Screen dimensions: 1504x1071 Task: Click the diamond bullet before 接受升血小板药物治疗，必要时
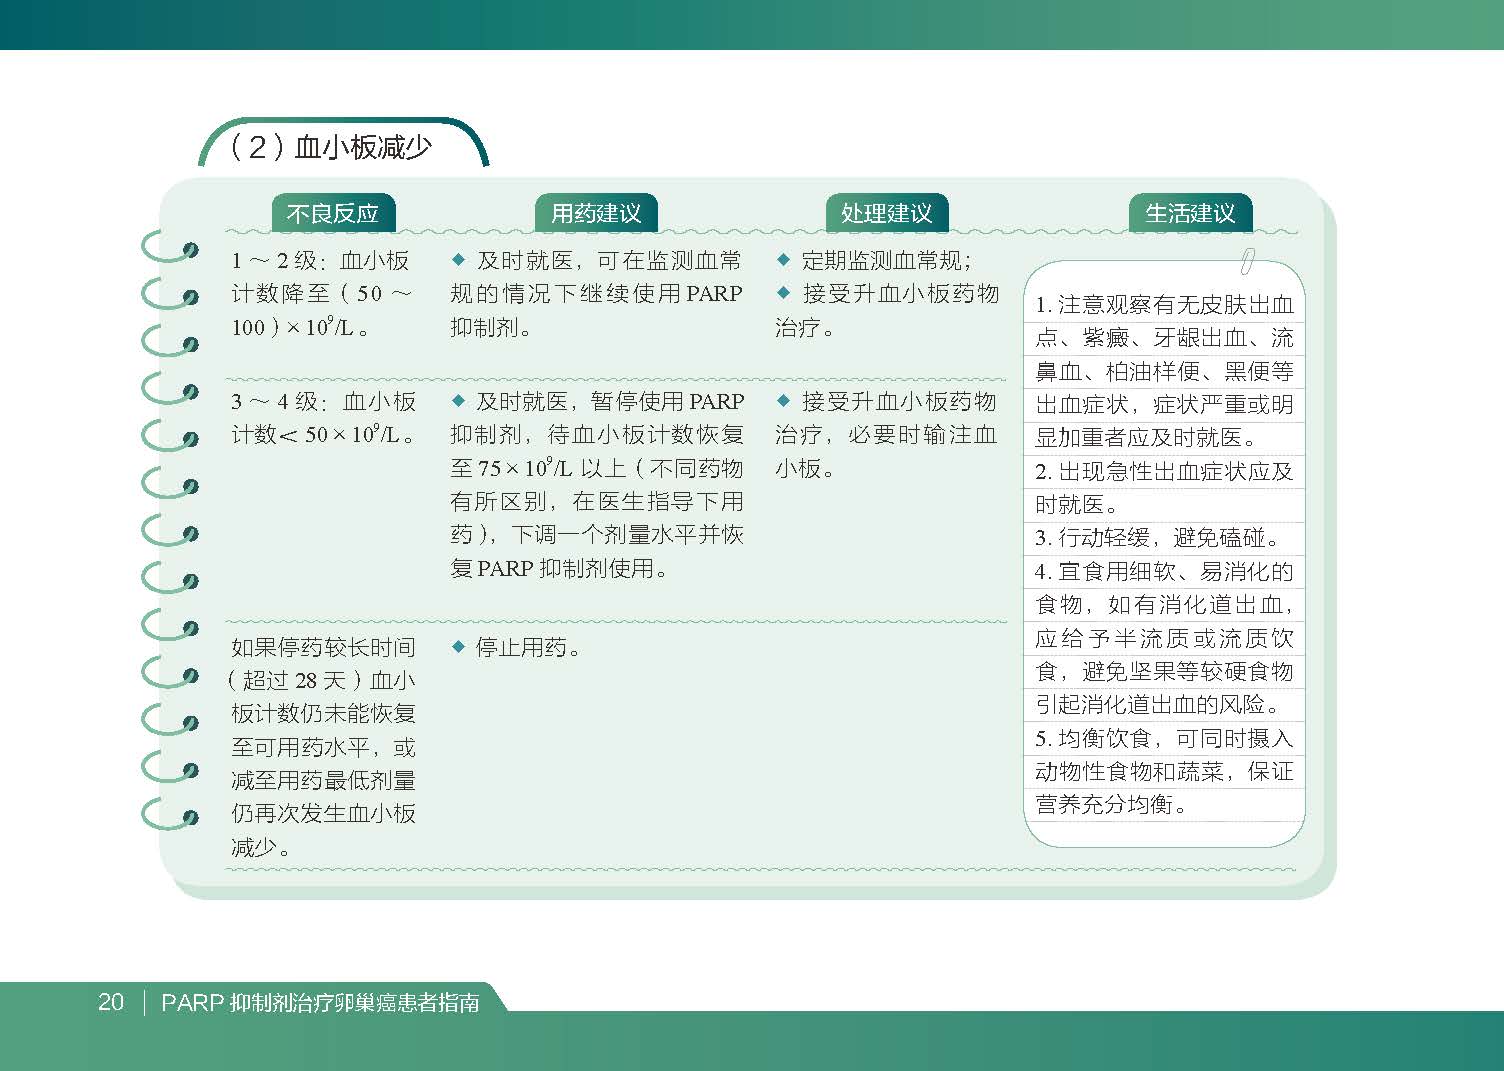[783, 401]
